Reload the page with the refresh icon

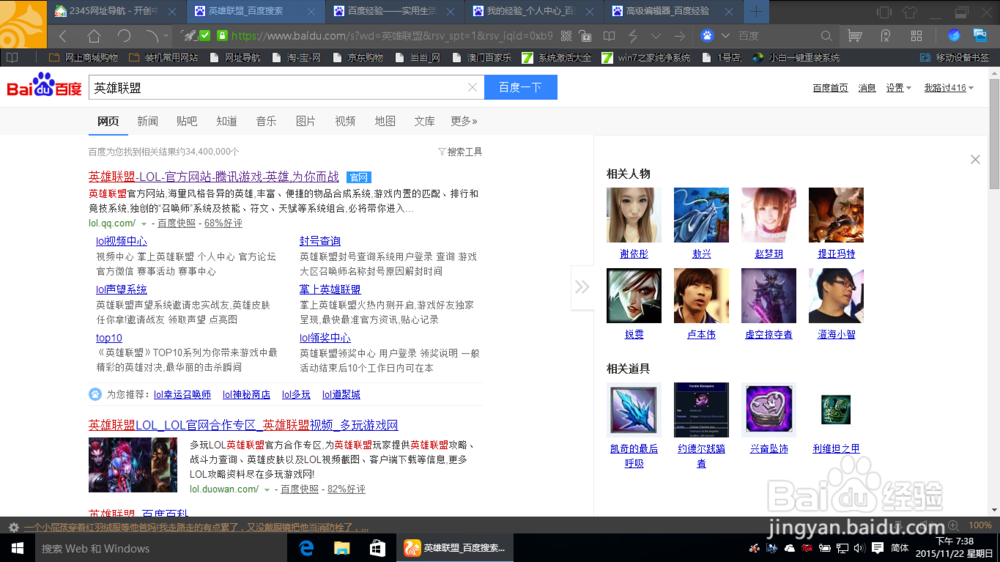coord(124,36)
